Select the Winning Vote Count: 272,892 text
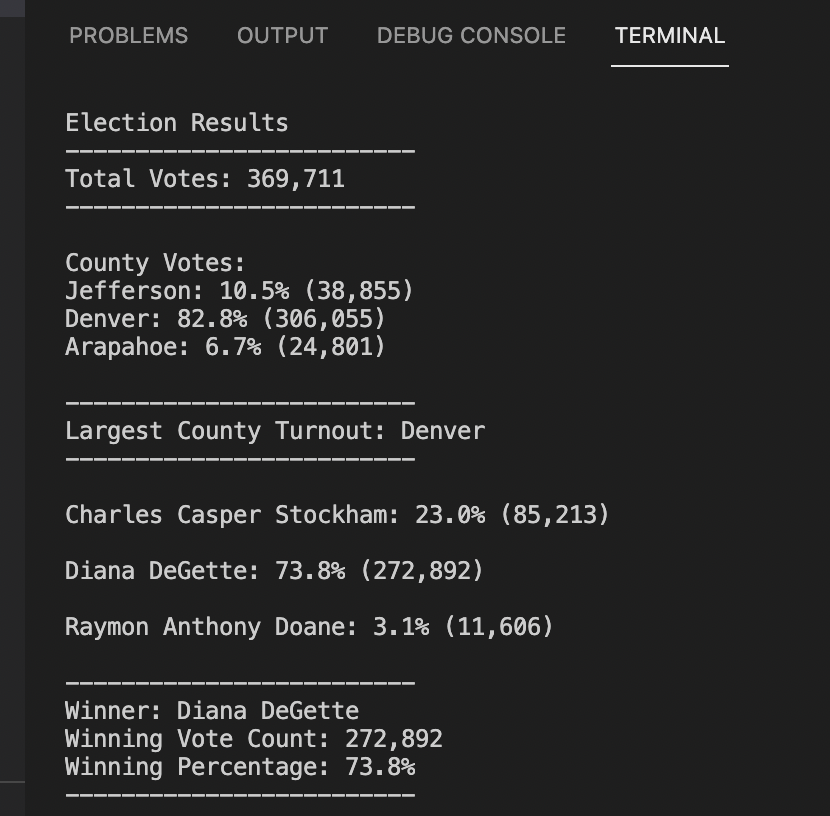Screen dimensions: 830x816 coord(254,738)
